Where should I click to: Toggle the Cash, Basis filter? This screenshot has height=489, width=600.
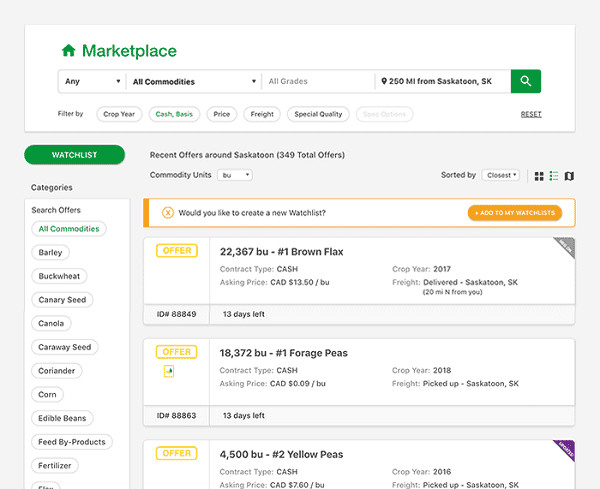tap(174, 114)
